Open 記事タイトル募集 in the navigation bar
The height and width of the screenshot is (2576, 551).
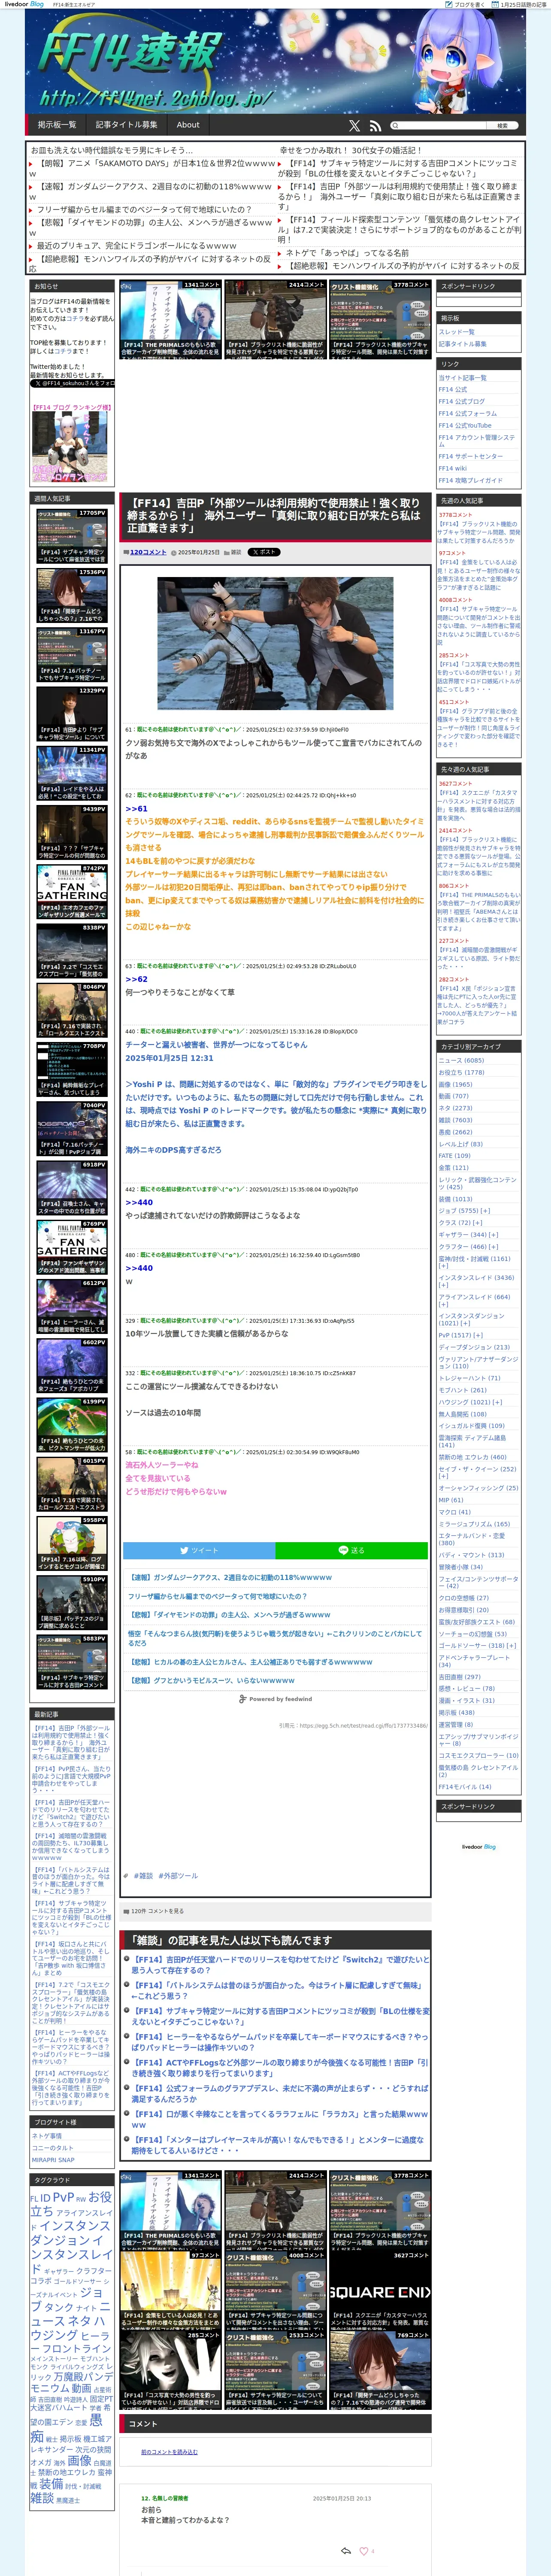coord(126,125)
